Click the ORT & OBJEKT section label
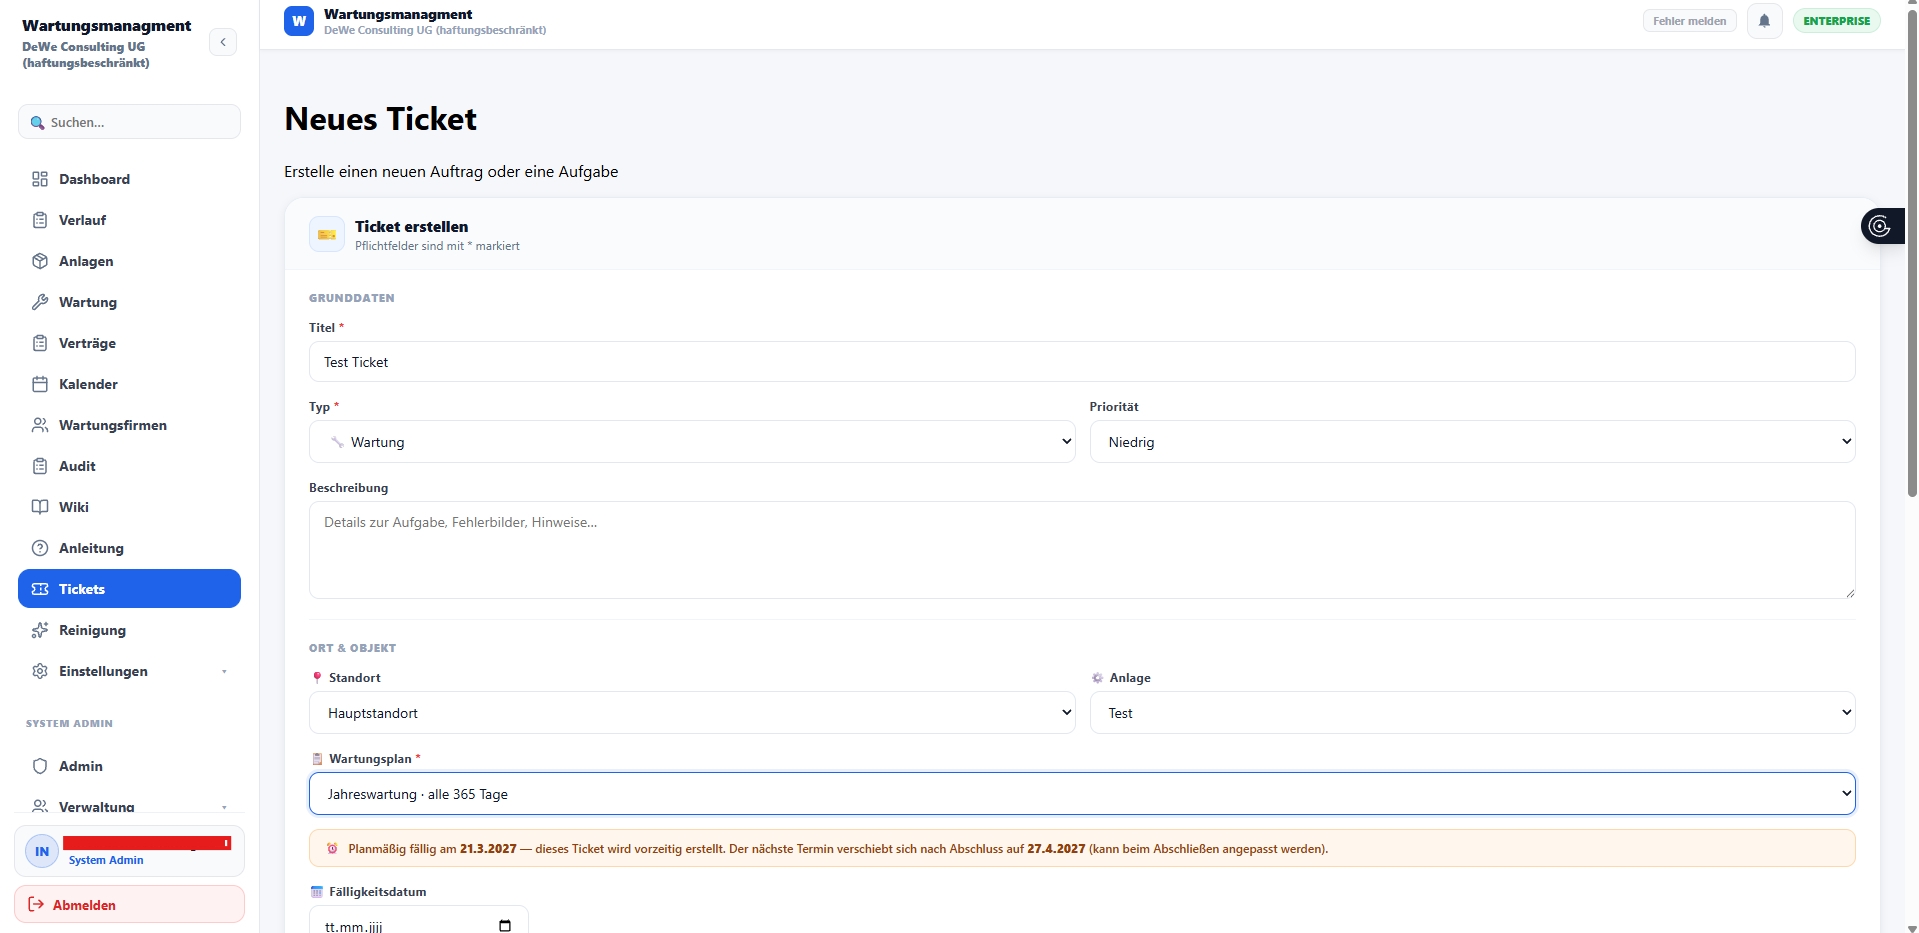 click(x=352, y=648)
